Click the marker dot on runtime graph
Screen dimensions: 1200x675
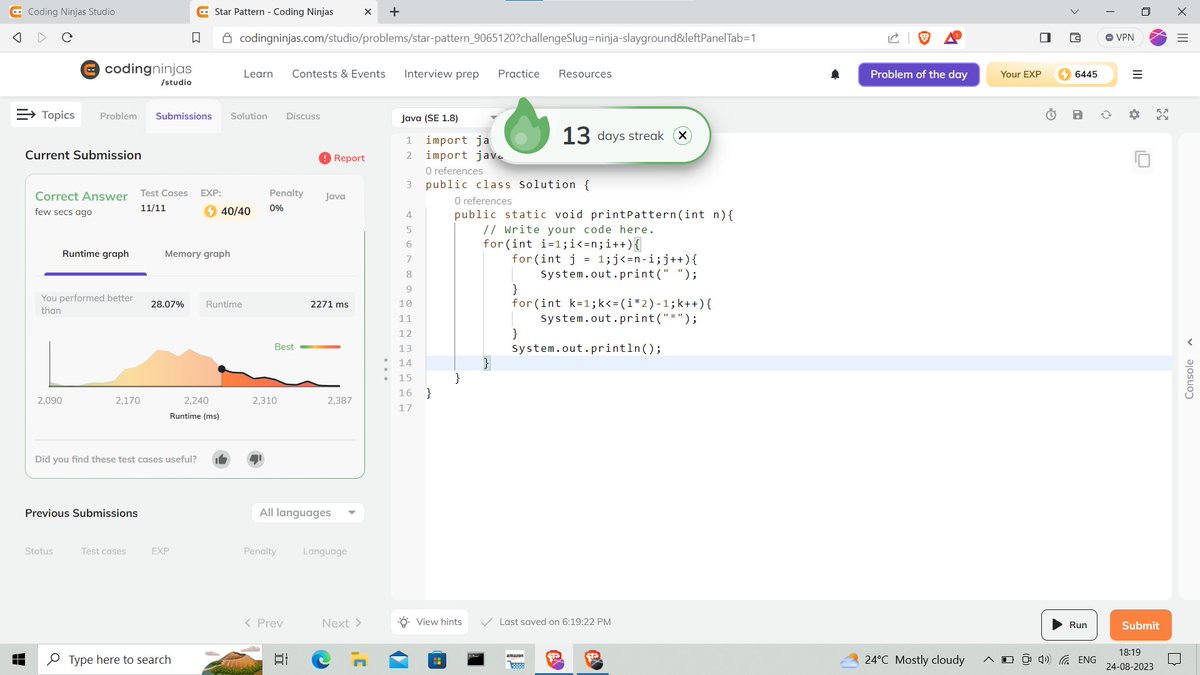click(221, 368)
